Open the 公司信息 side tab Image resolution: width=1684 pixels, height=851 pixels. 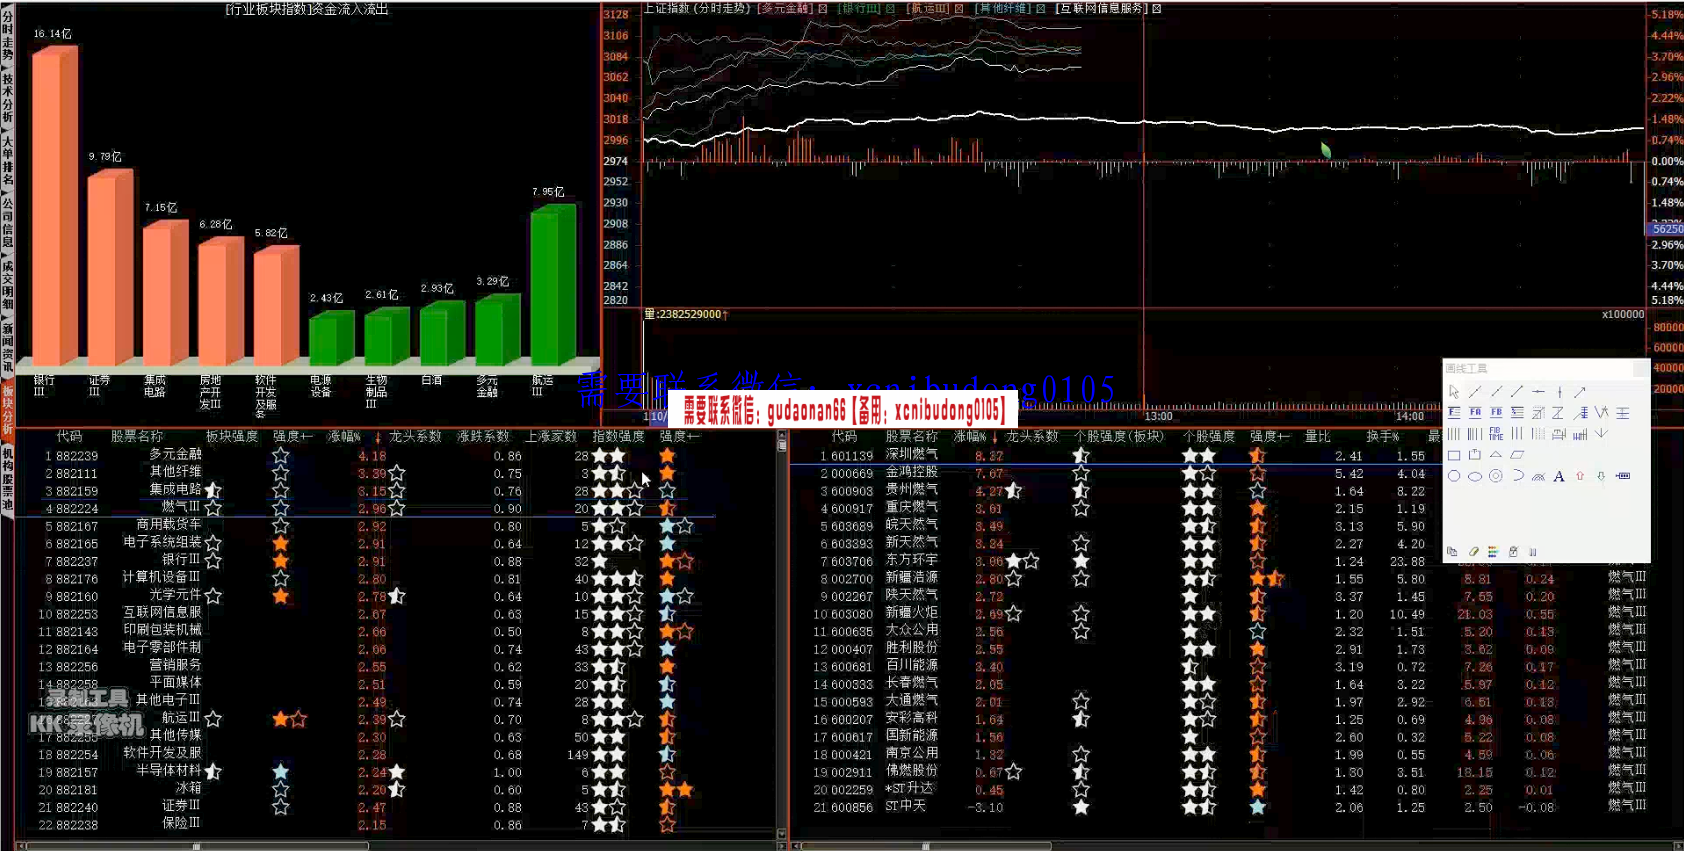[7, 224]
